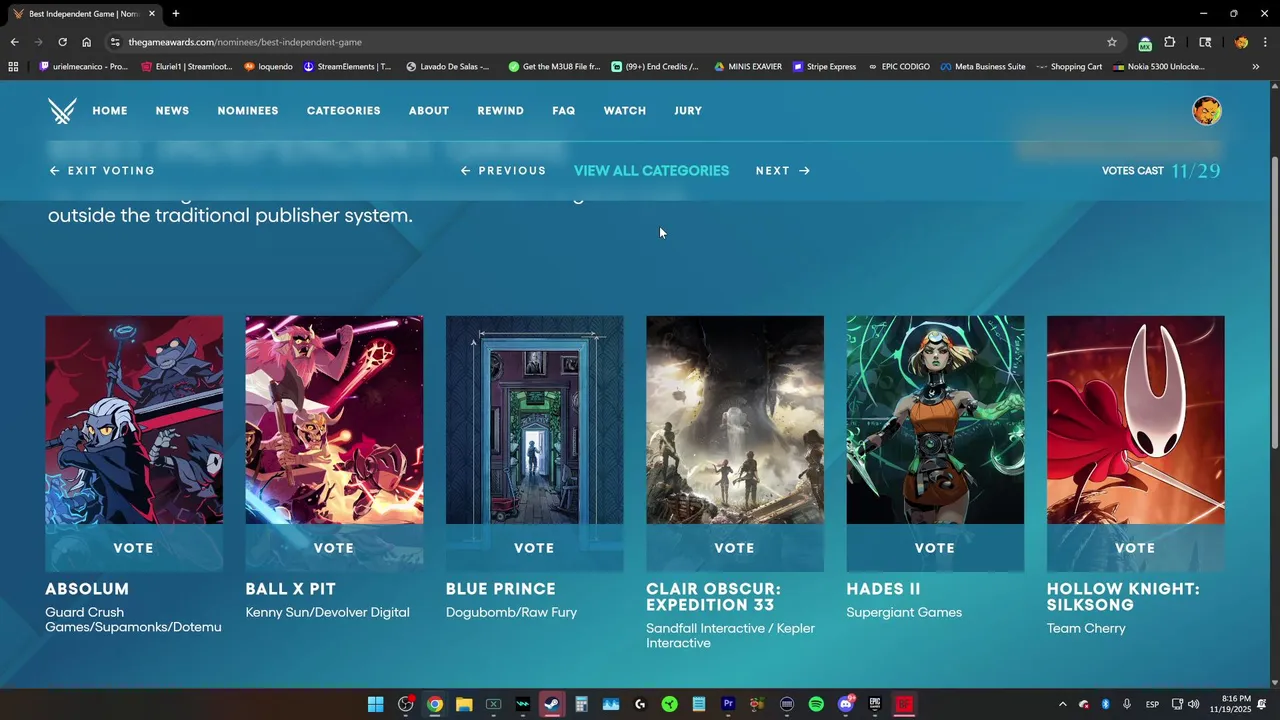Open the CATEGORIES nav item
The width and height of the screenshot is (1280, 720).
pyautogui.click(x=343, y=111)
